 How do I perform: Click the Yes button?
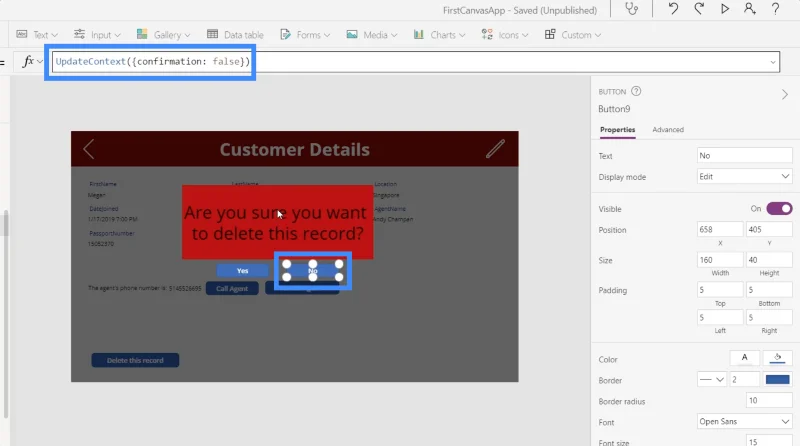[242, 271]
